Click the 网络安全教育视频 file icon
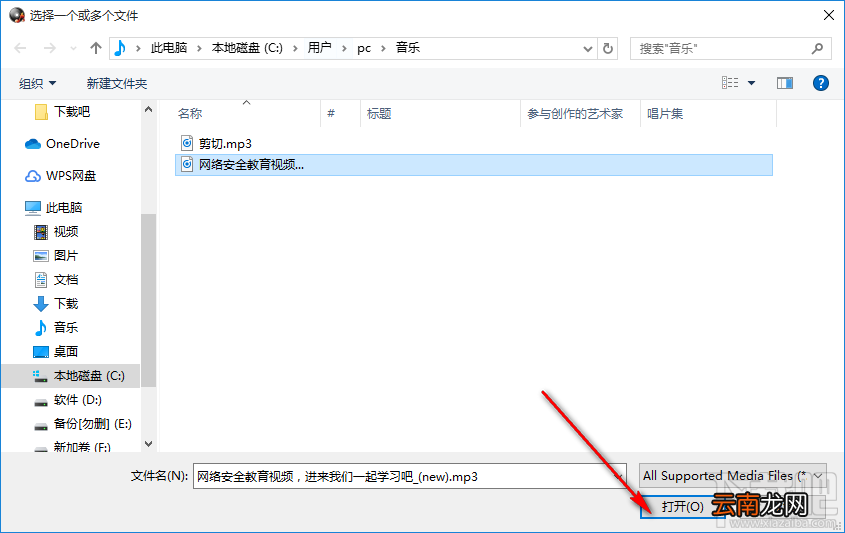845x533 pixels. click(x=186, y=164)
